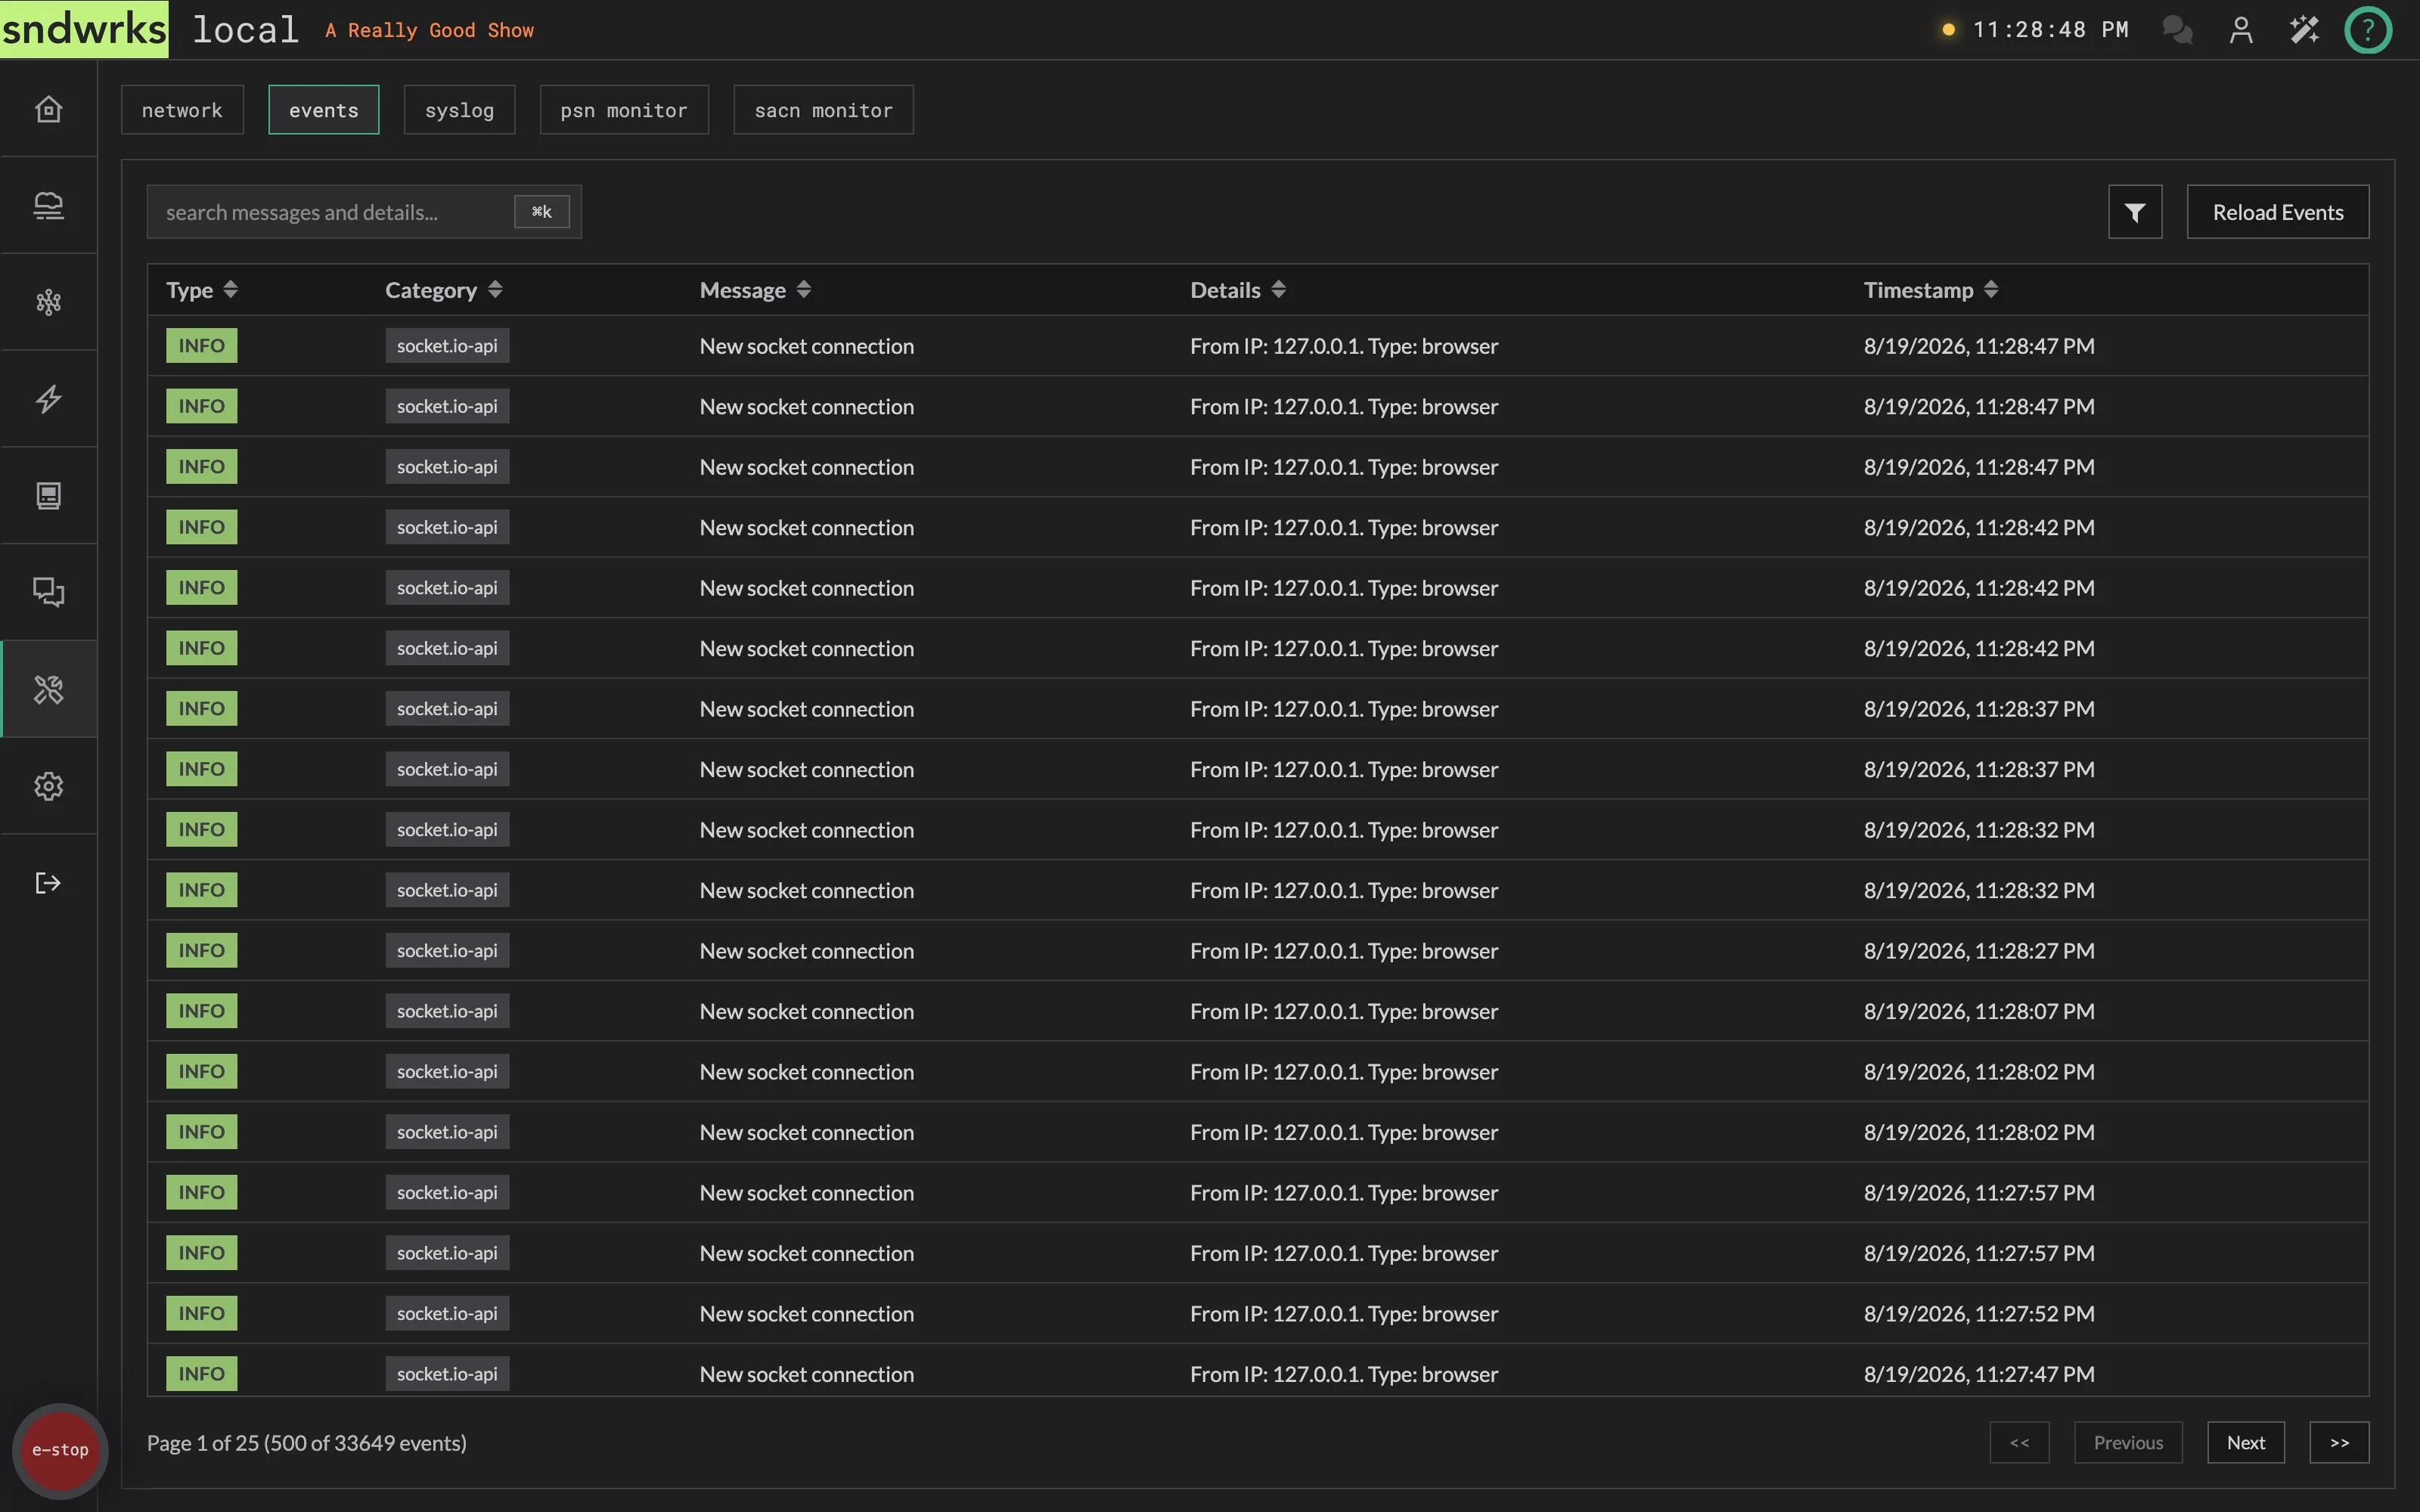Click the filter funnel icon
This screenshot has height=1512, width=2420.
2135,212
